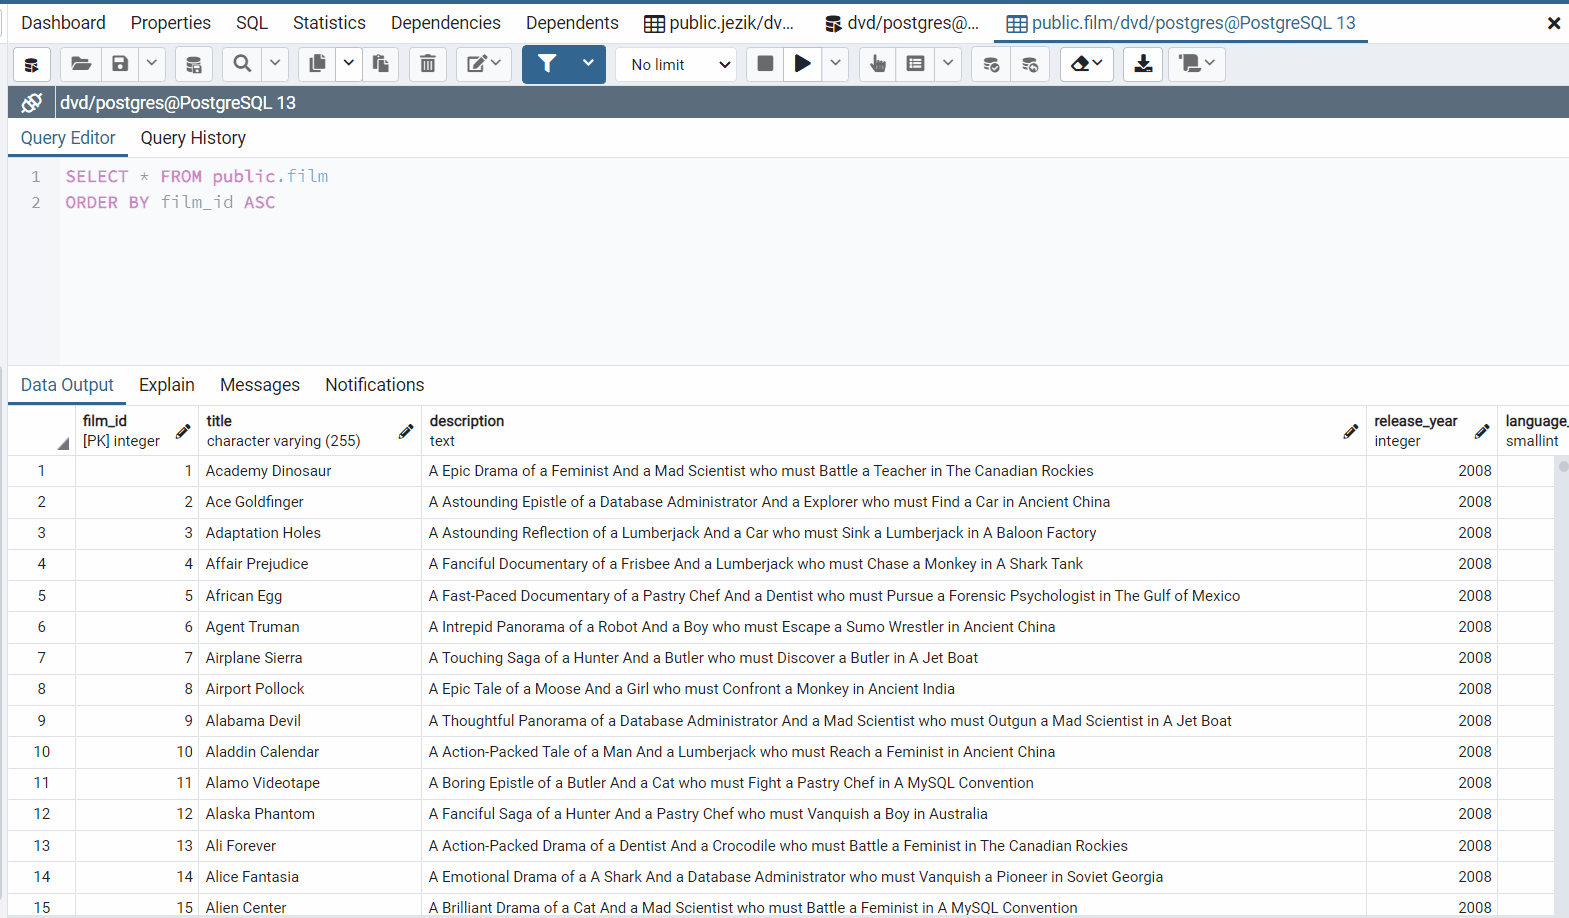This screenshot has width=1569, height=918.
Task: Select the Explain tab in output panel
Action: click(x=167, y=385)
